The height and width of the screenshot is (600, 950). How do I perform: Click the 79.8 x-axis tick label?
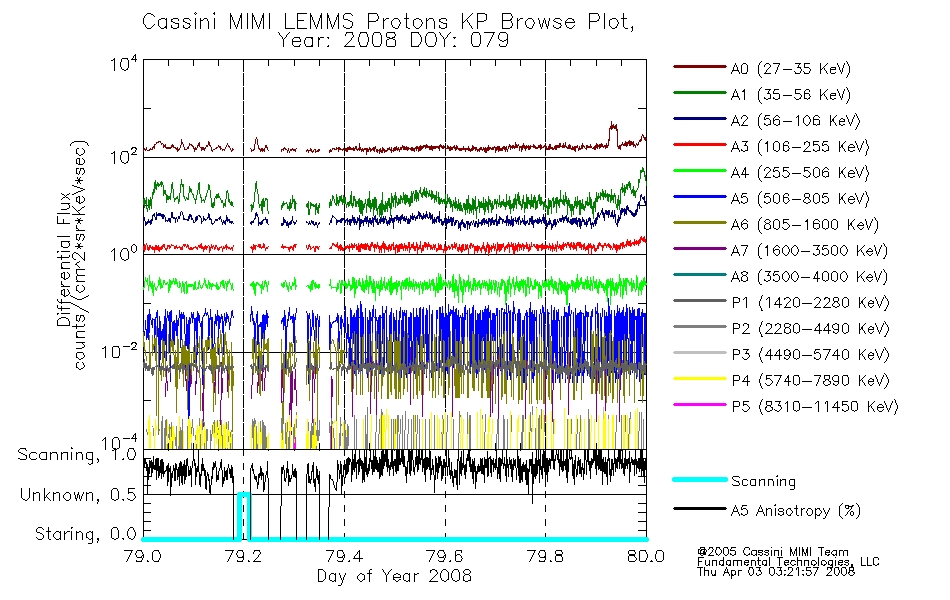click(x=545, y=556)
